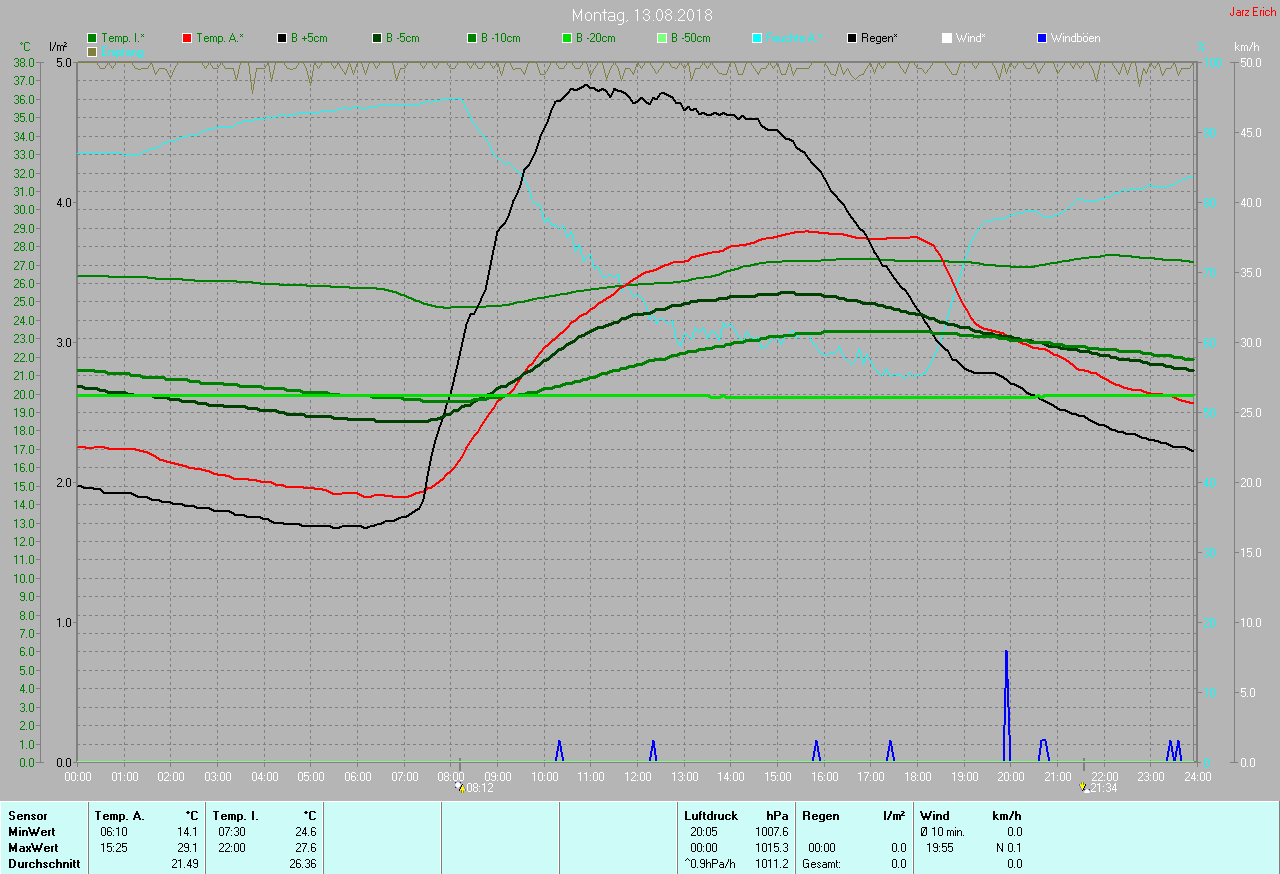This screenshot has width=1280, height=874.
Task: Select the average outside temperature value 21.49
Action: click(184, 863)
